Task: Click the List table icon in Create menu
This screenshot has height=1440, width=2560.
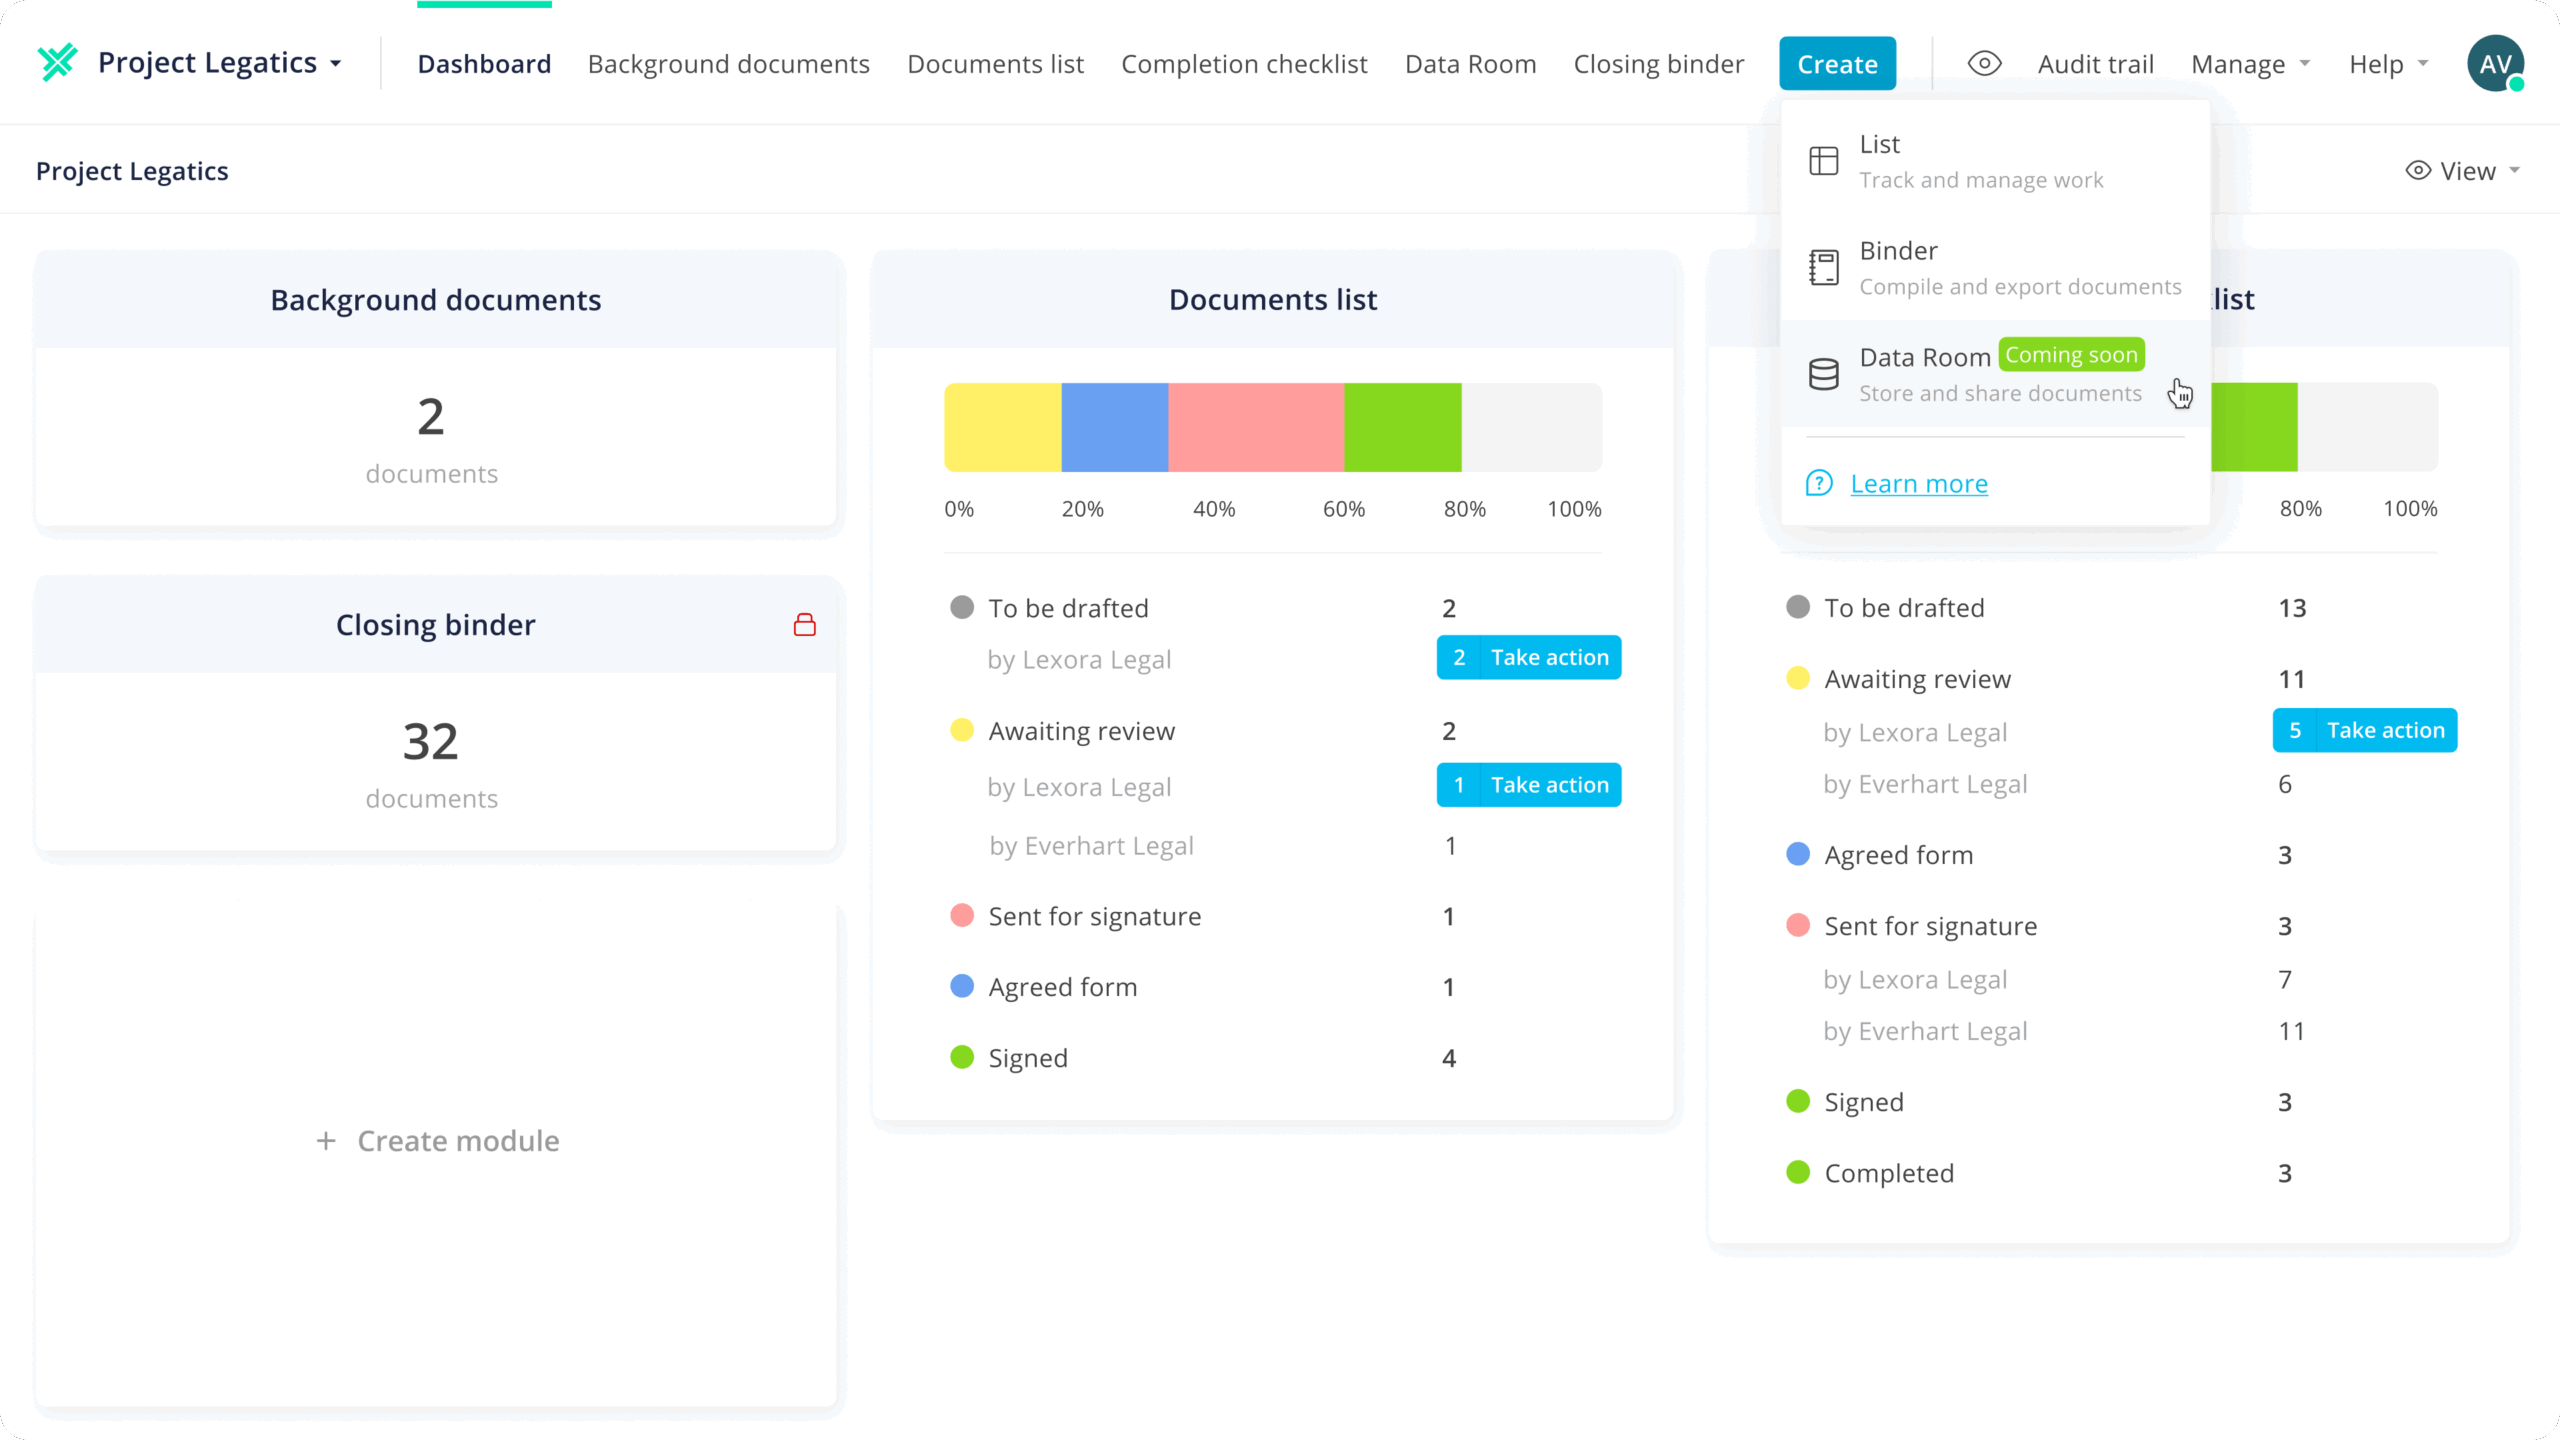Action: click(1823, 161)
